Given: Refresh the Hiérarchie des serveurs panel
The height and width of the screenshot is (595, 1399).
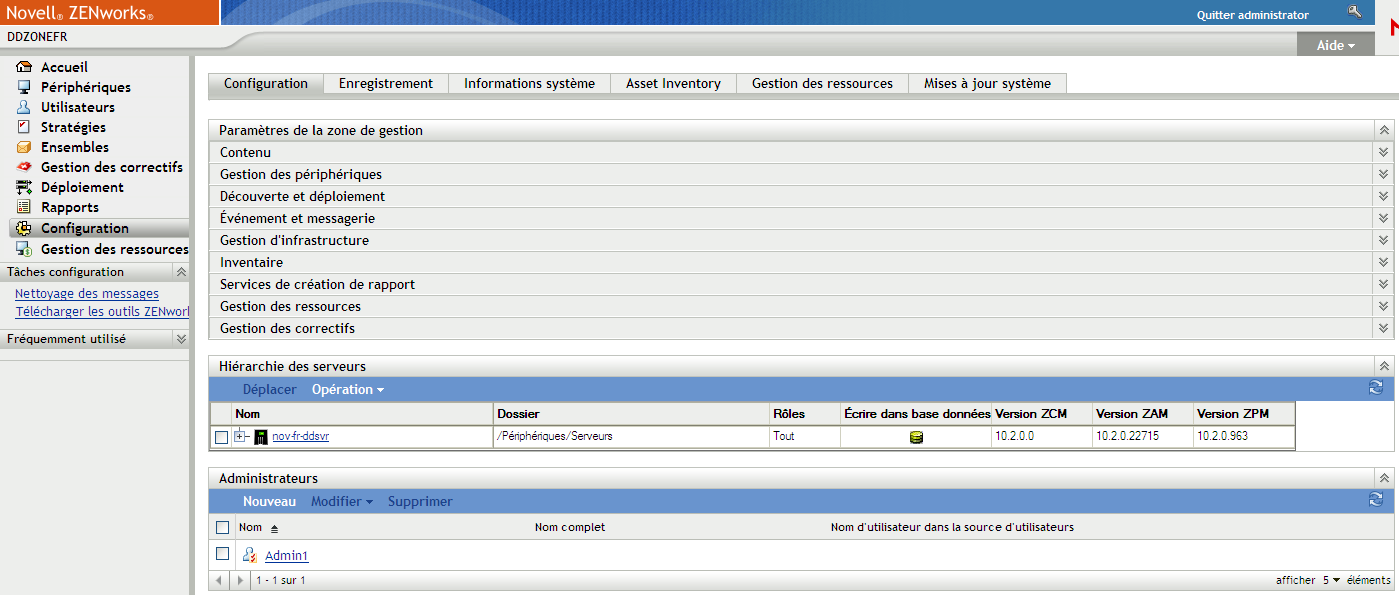Looking at the screenshot, I should click(1375, 387).
